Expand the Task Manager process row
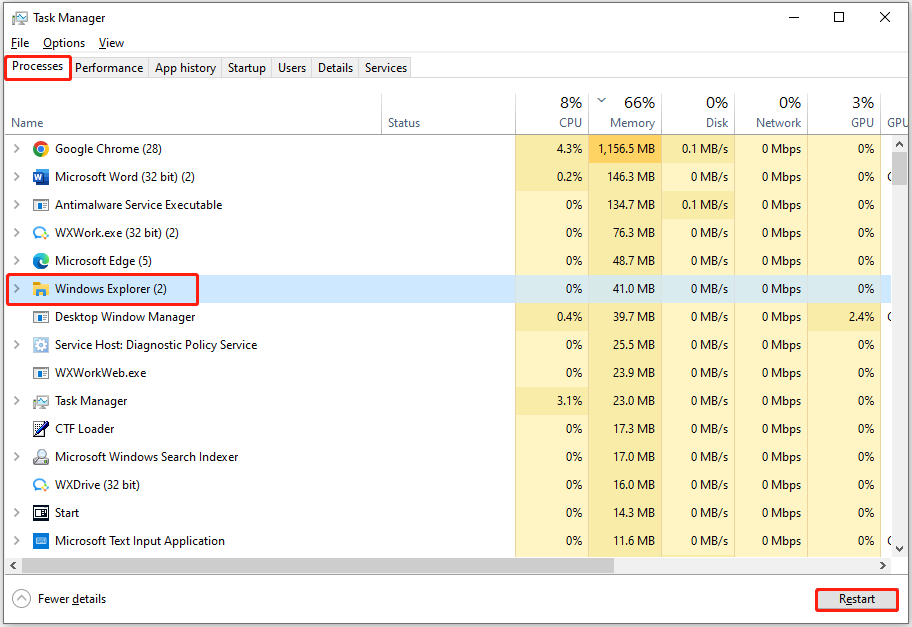Screen dimensions: 912x627 17,401
